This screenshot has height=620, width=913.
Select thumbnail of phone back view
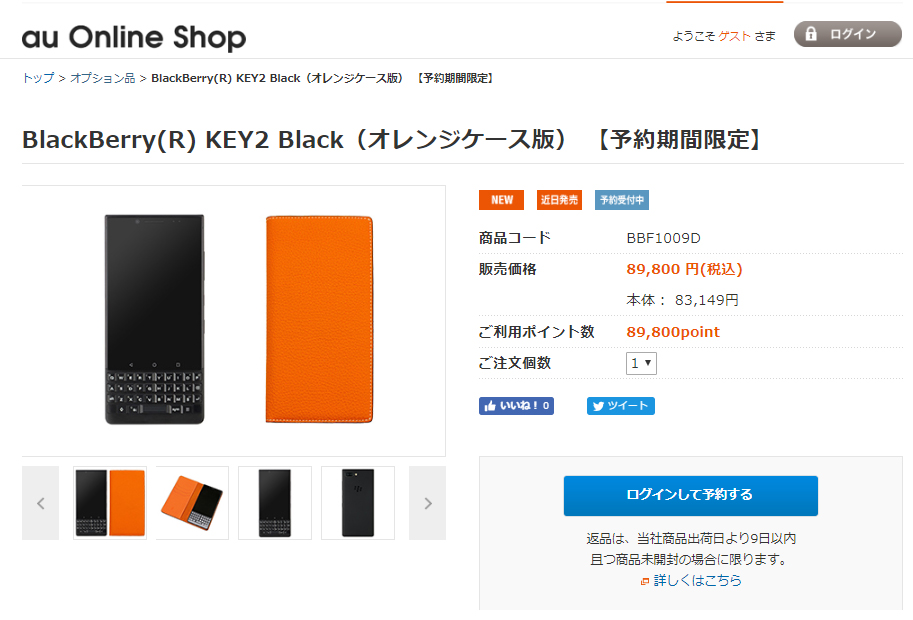[x=358, y=503]
